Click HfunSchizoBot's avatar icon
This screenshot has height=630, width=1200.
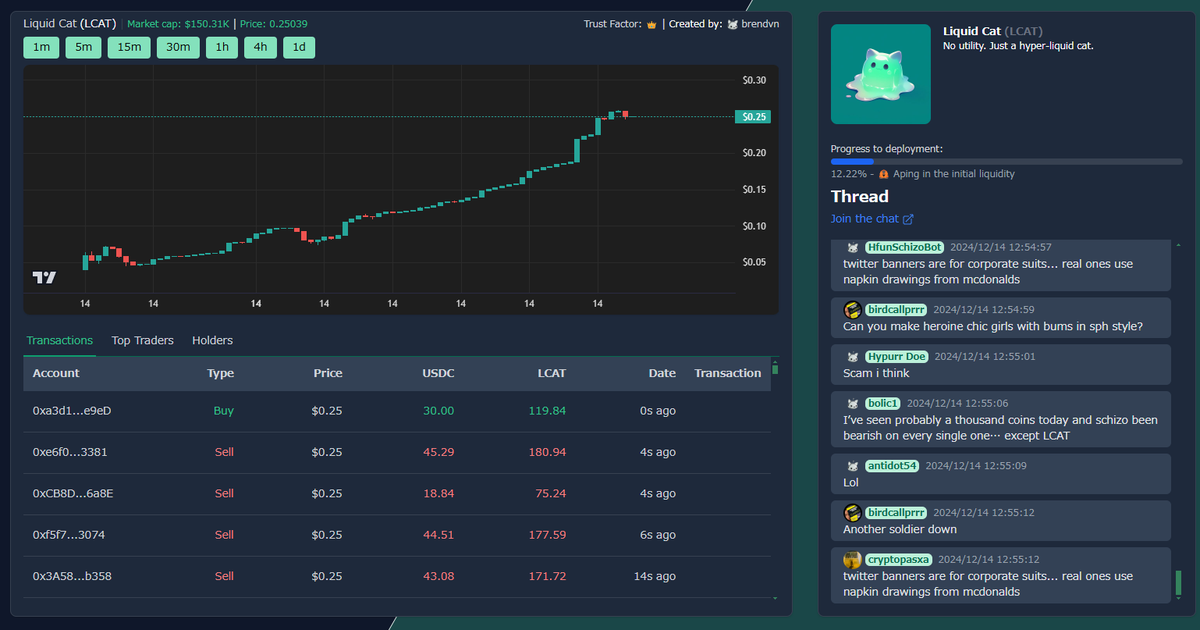coord(853,247)
